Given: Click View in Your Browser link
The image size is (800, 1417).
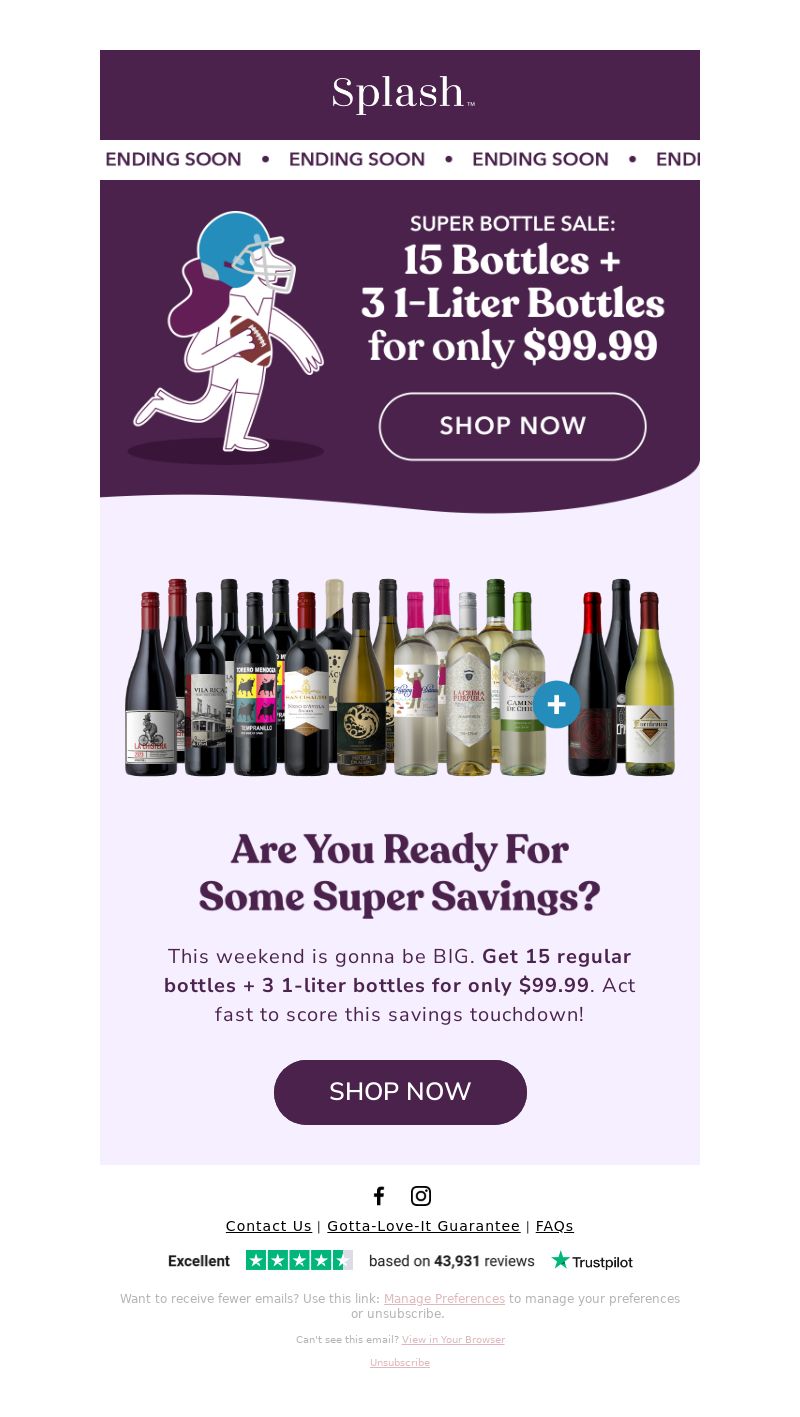Looking at the screenshot, I should click(x=453, y=1340).
